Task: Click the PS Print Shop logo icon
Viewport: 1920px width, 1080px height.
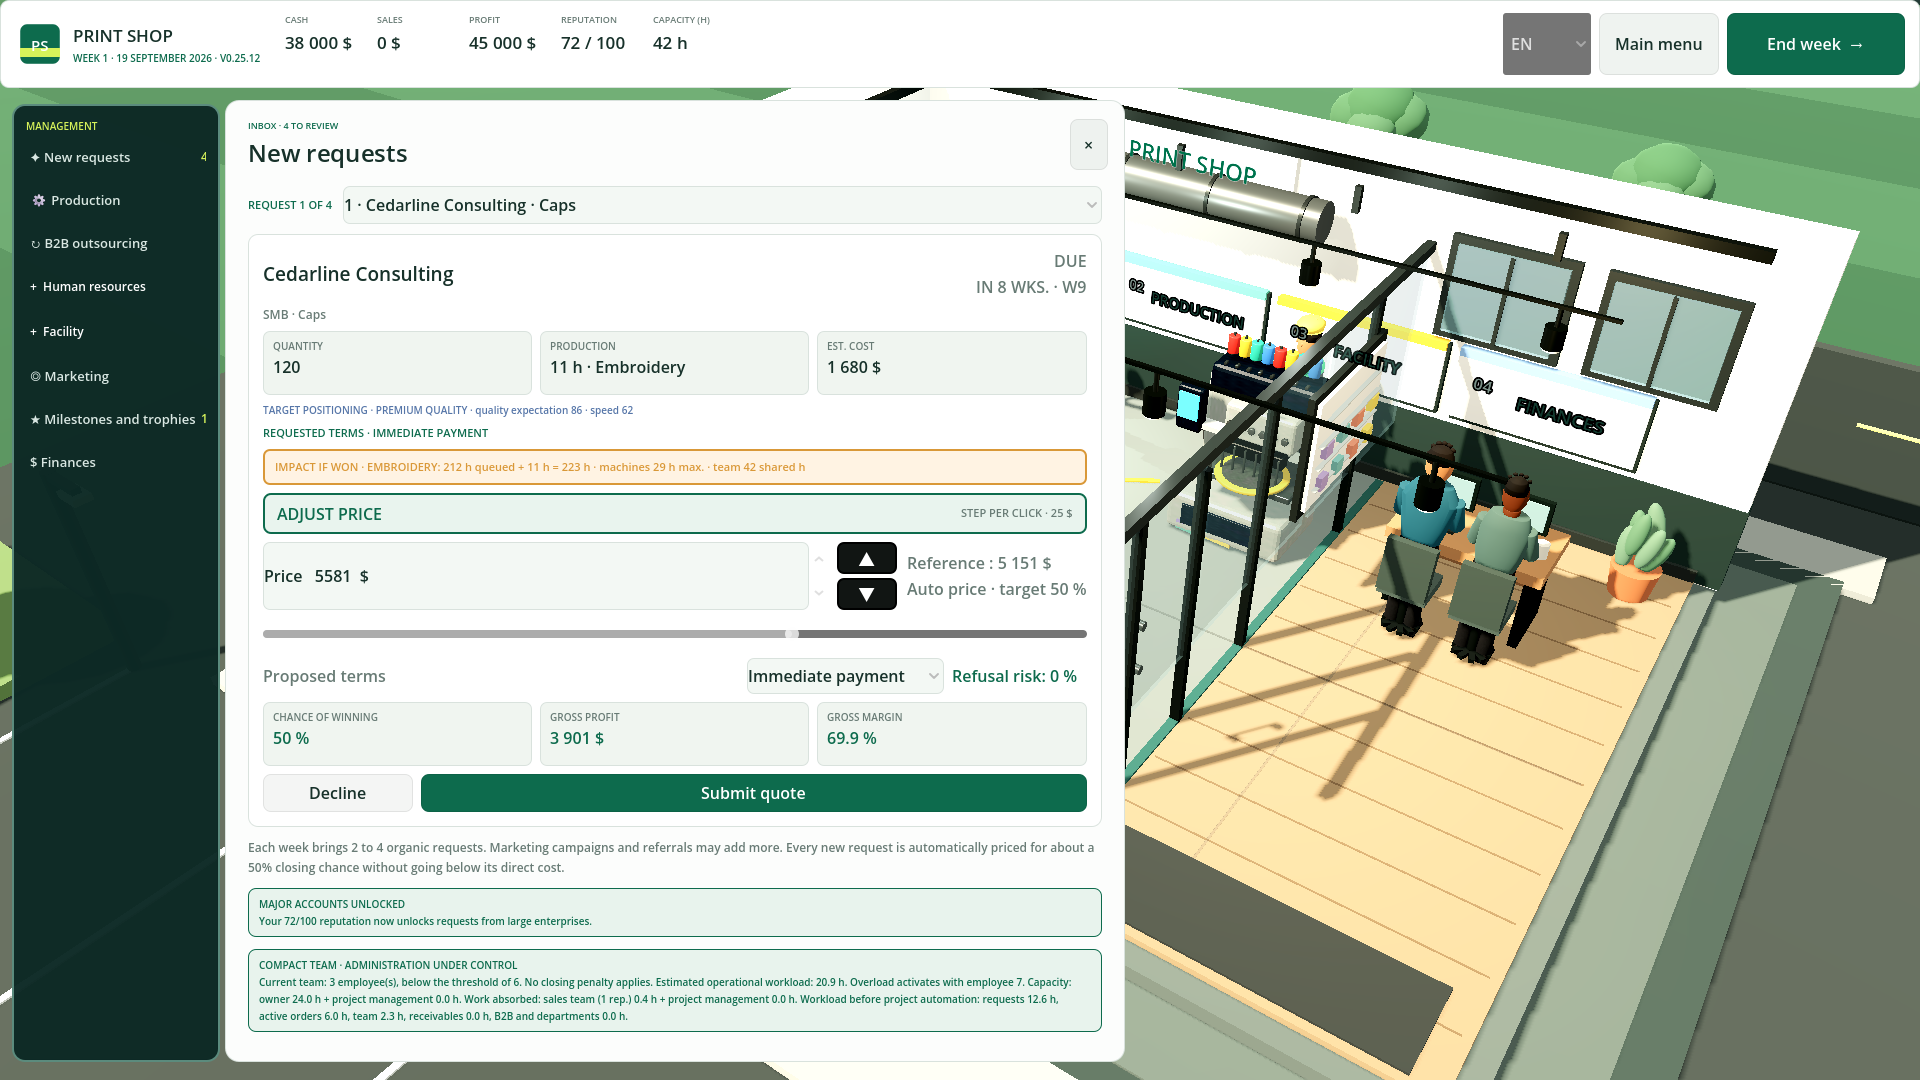Action: [x=40, y=44]
